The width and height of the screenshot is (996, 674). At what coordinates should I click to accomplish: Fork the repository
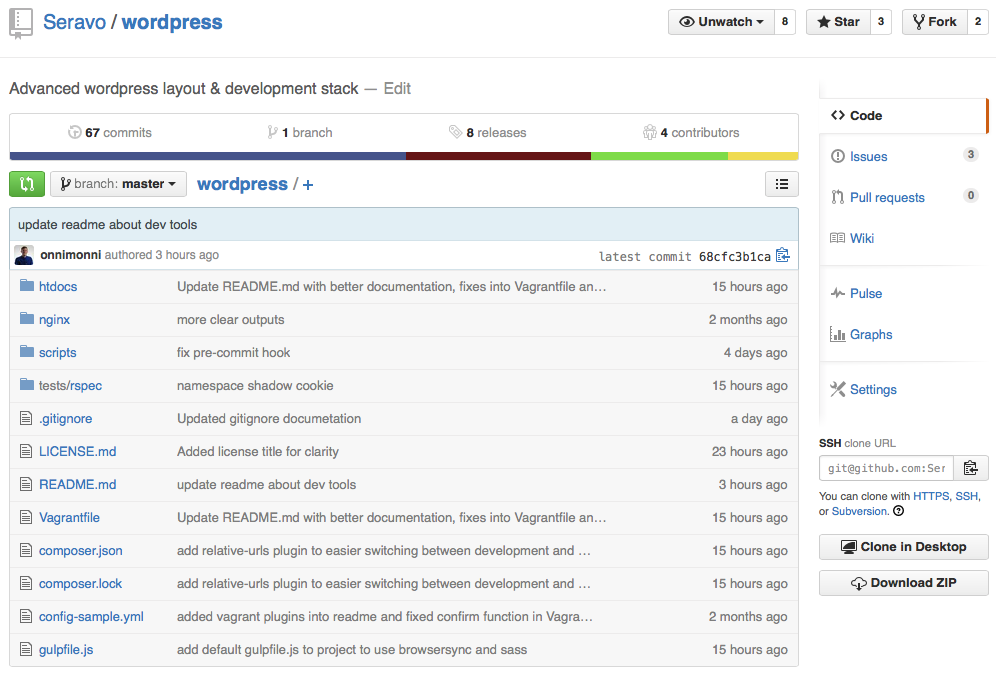point(934,22)
